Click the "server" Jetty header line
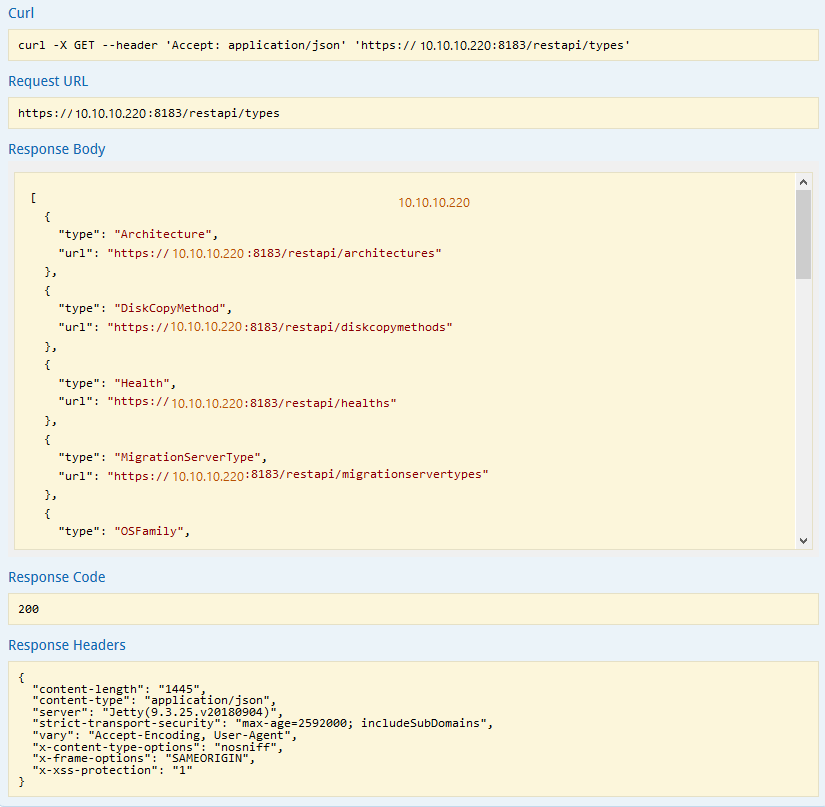The width and height of the screenshot is (825, 807). pos(157,712)
